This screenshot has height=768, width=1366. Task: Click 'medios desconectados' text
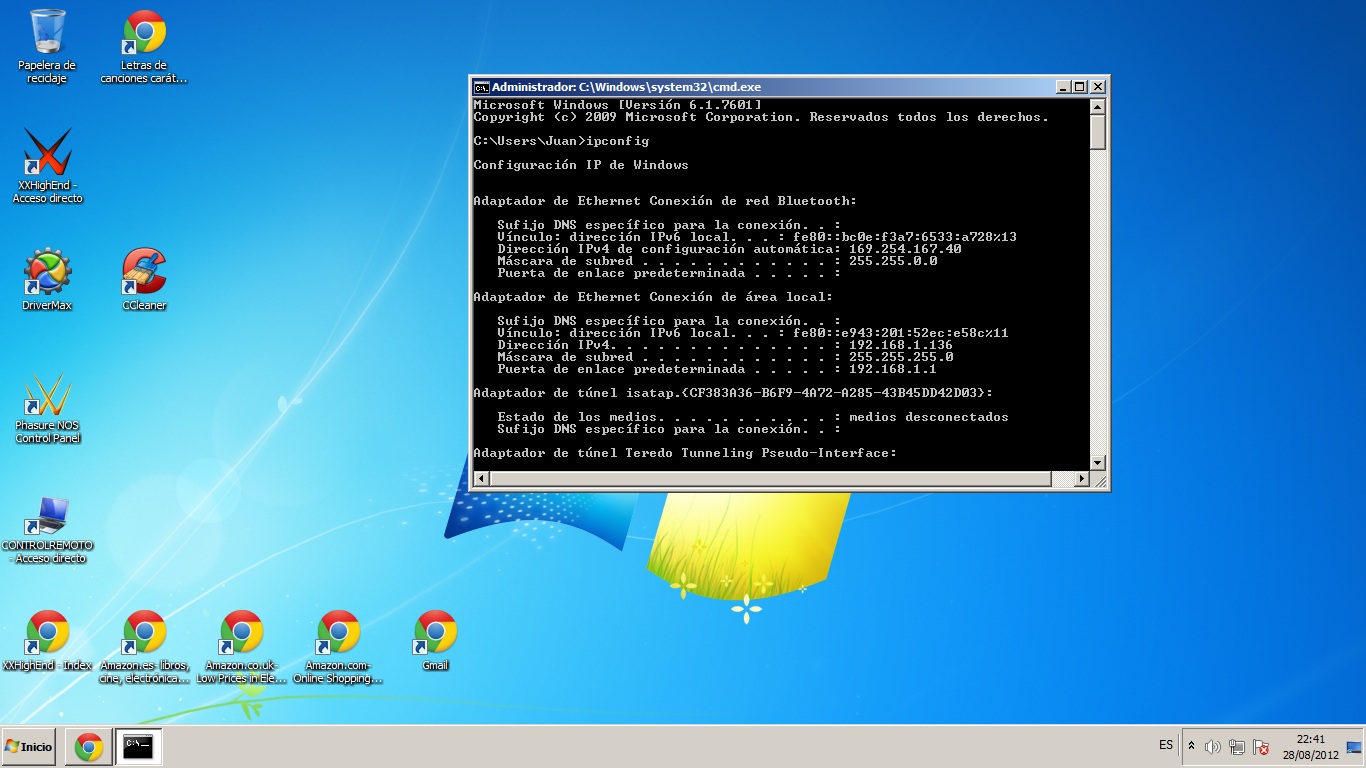pyautogui.click(x=929, y=417)
